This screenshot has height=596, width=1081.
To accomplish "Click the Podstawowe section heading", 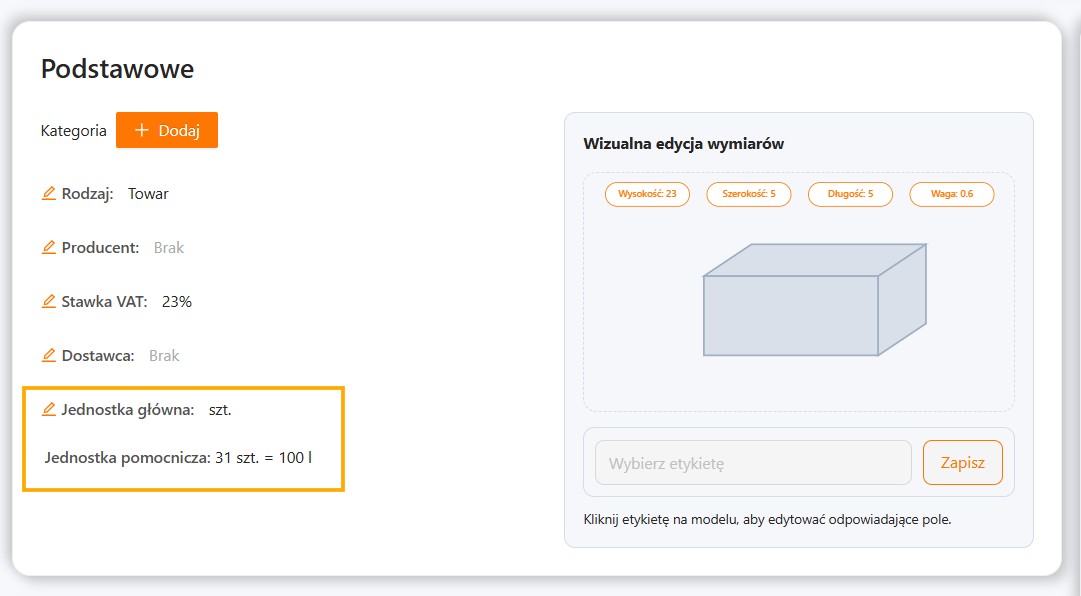I will (x=117, y=69).
